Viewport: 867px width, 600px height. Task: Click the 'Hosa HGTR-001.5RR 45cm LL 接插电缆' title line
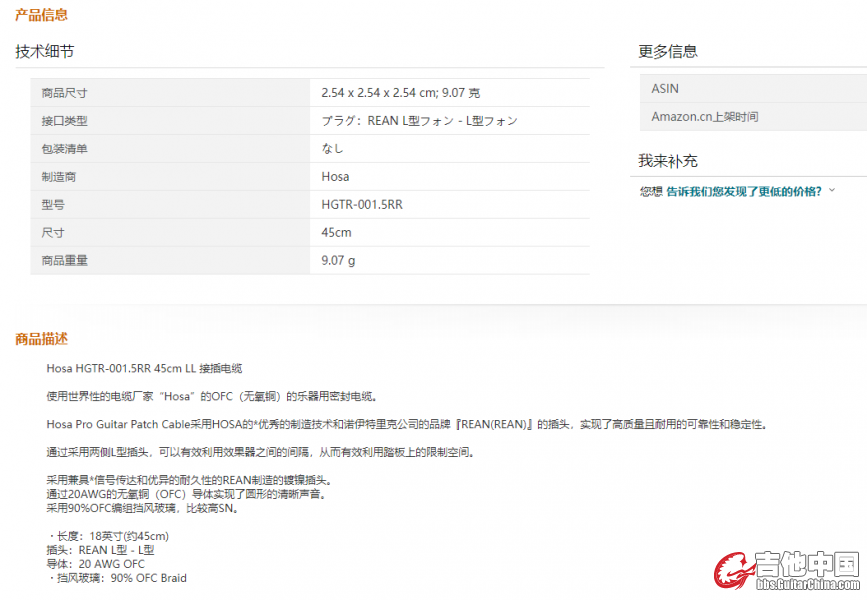(x=144, y=369)
